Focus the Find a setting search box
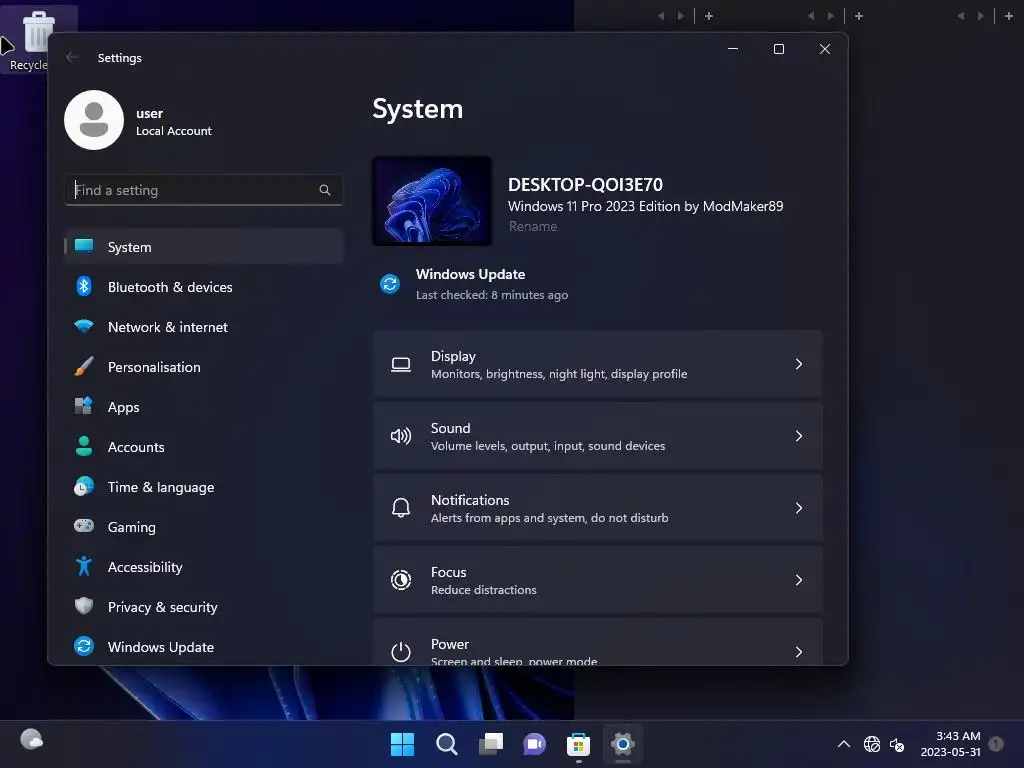The image size is (1024, 768). coord(204,190)
